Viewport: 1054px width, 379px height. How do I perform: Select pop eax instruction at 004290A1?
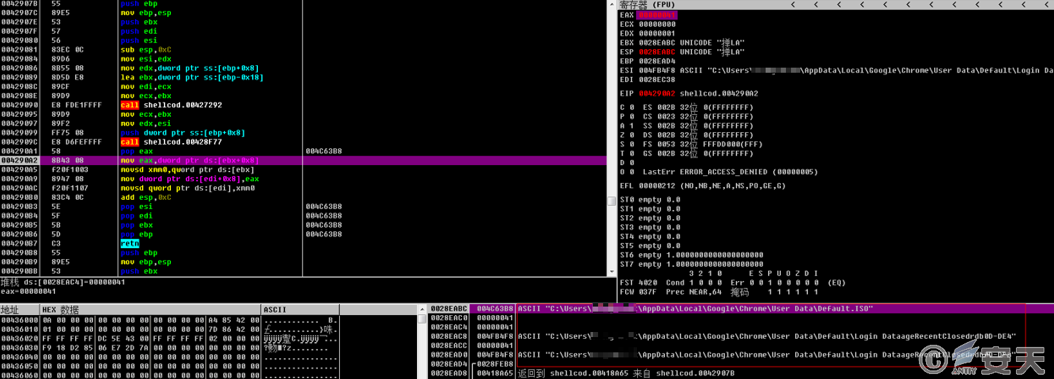pyautogui.click(x=136, y=151)
